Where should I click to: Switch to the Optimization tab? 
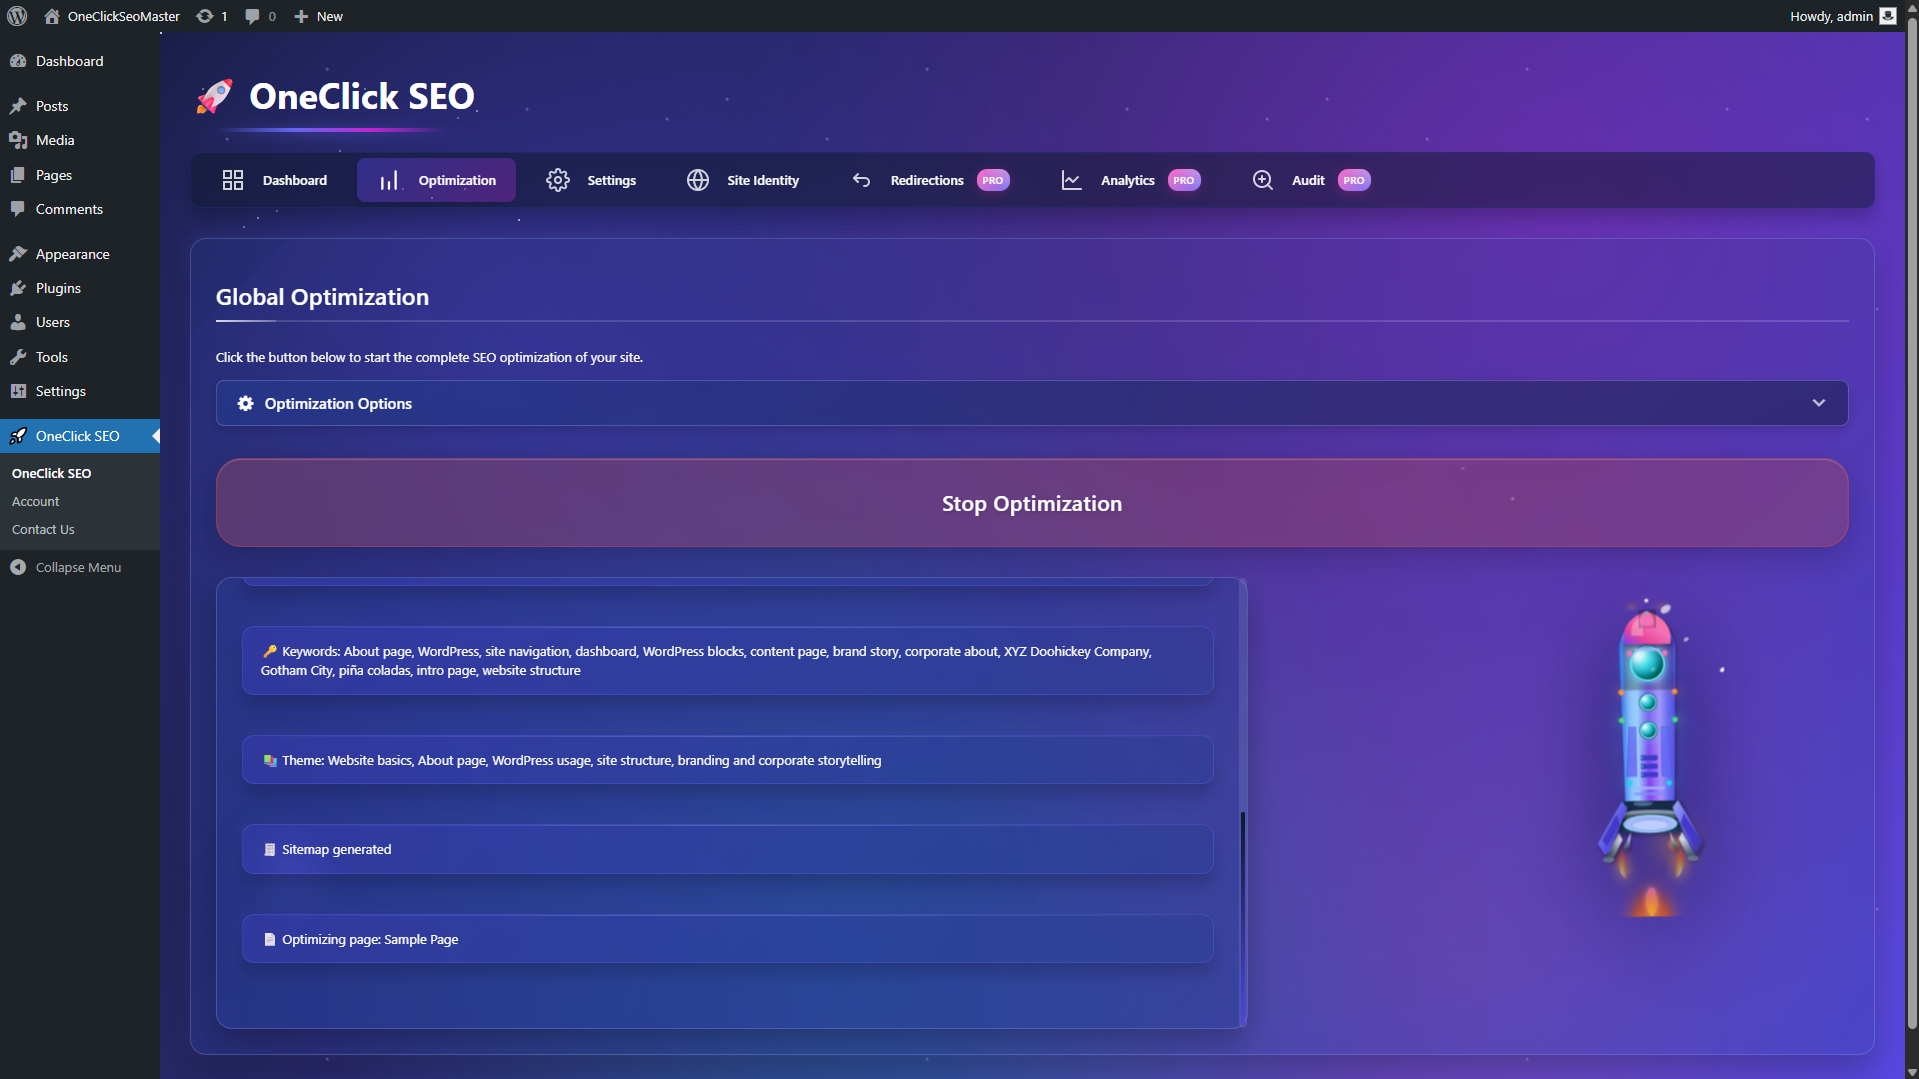(436, 180)
